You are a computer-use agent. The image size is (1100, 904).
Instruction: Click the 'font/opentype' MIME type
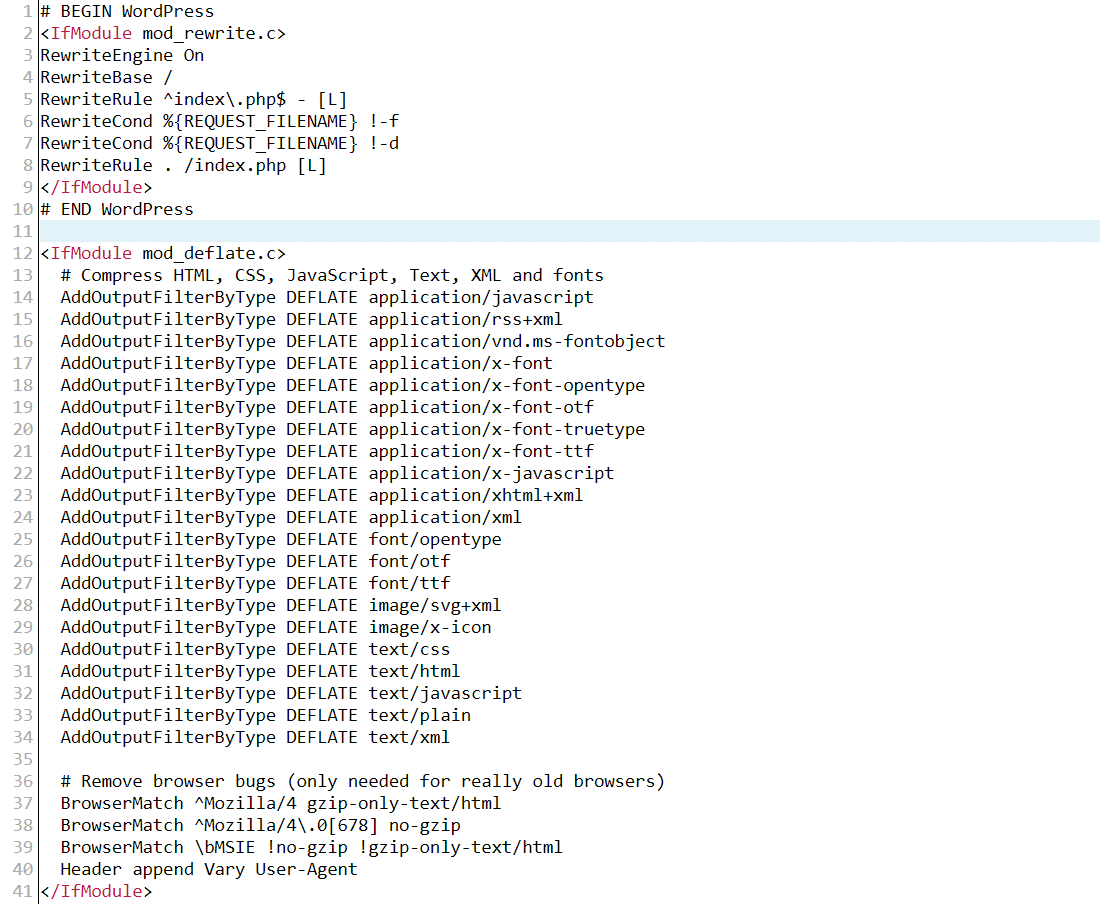pyautogui.click(x=434, y=540)
